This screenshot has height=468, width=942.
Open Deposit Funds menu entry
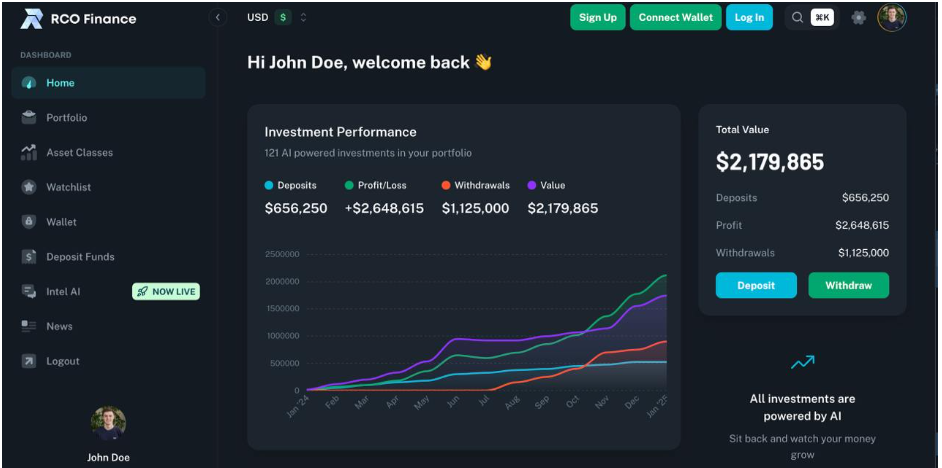click(80, 257)
